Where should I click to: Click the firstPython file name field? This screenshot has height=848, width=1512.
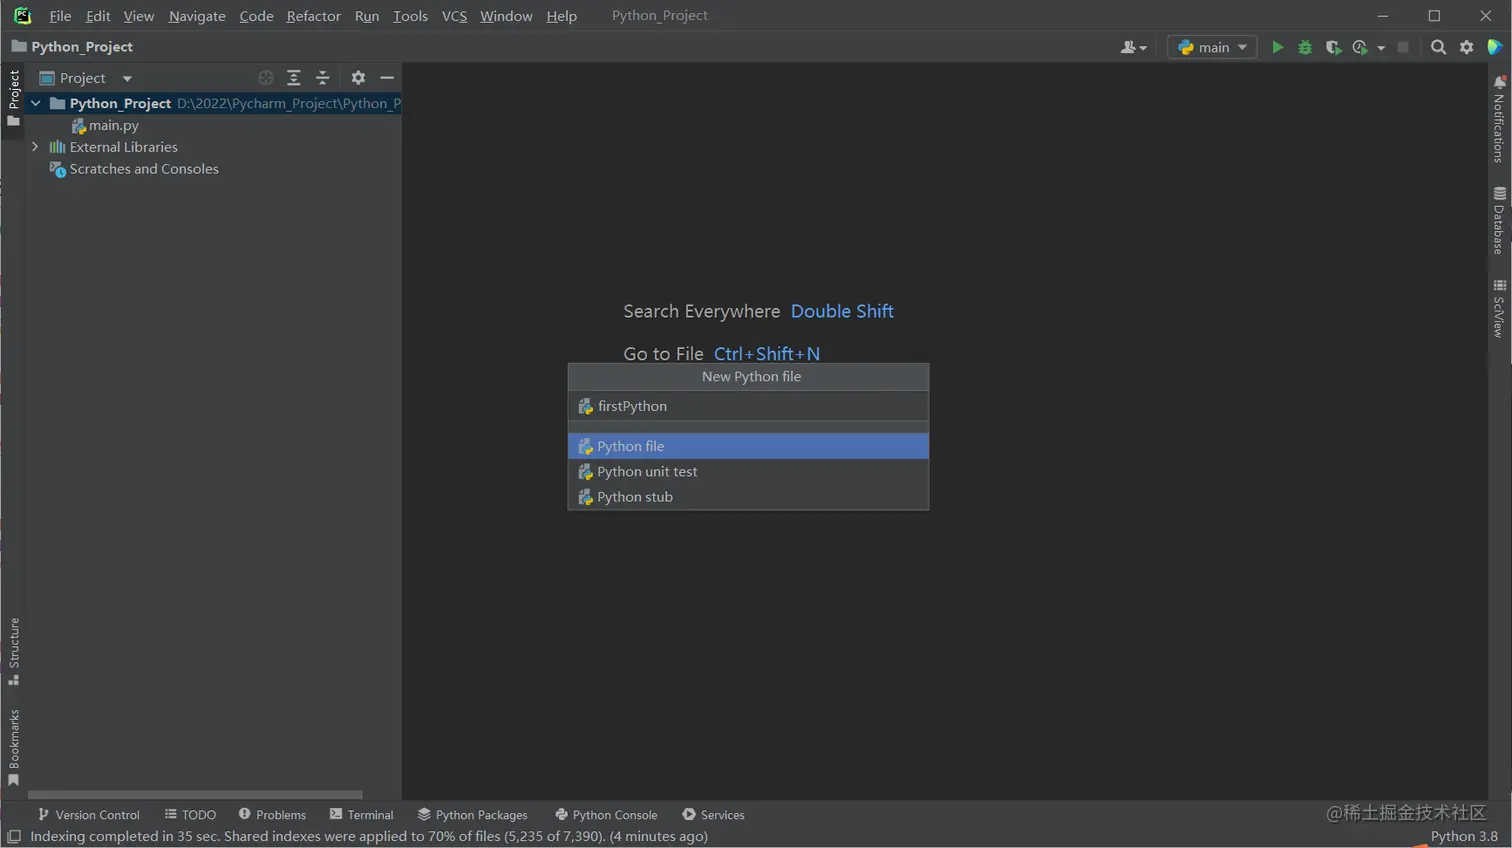[x=748, y=406]
